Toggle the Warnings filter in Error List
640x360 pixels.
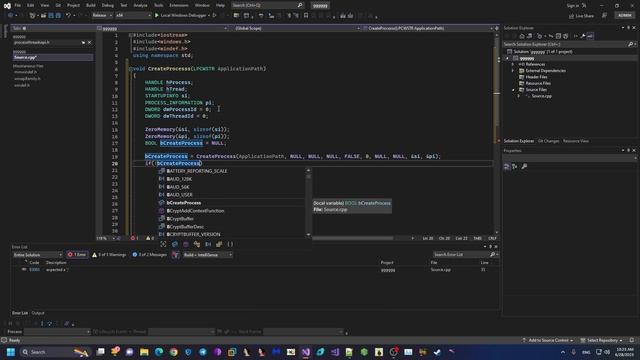(109, 255)
